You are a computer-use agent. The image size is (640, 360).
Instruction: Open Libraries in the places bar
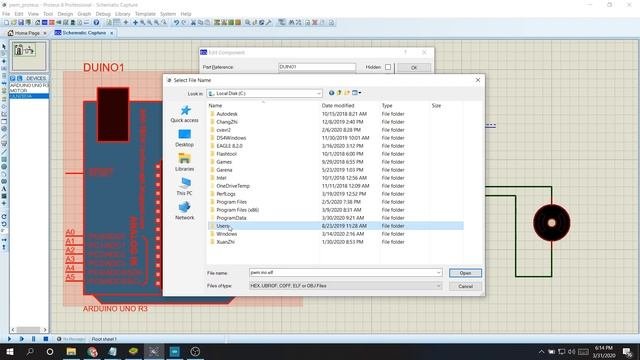[184, 162]
